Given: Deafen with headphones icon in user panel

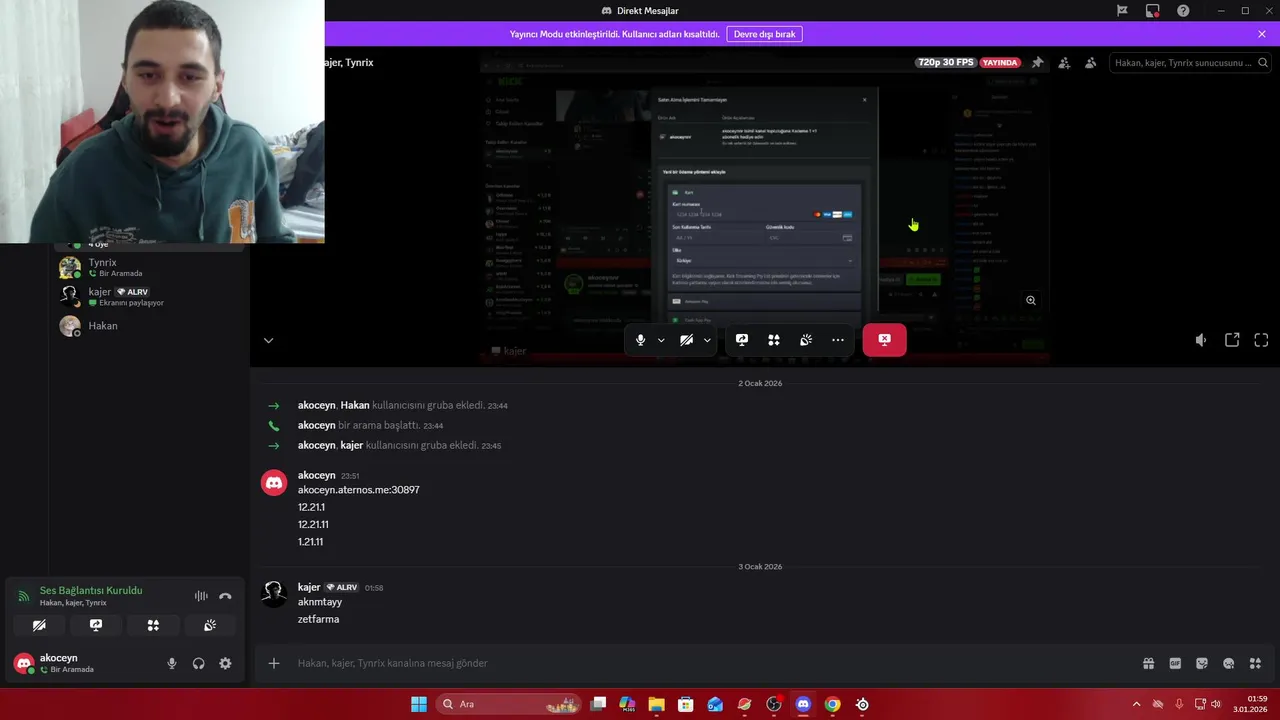Looking at the screenshot, I should pyautogui.click(x=198, y=663).
